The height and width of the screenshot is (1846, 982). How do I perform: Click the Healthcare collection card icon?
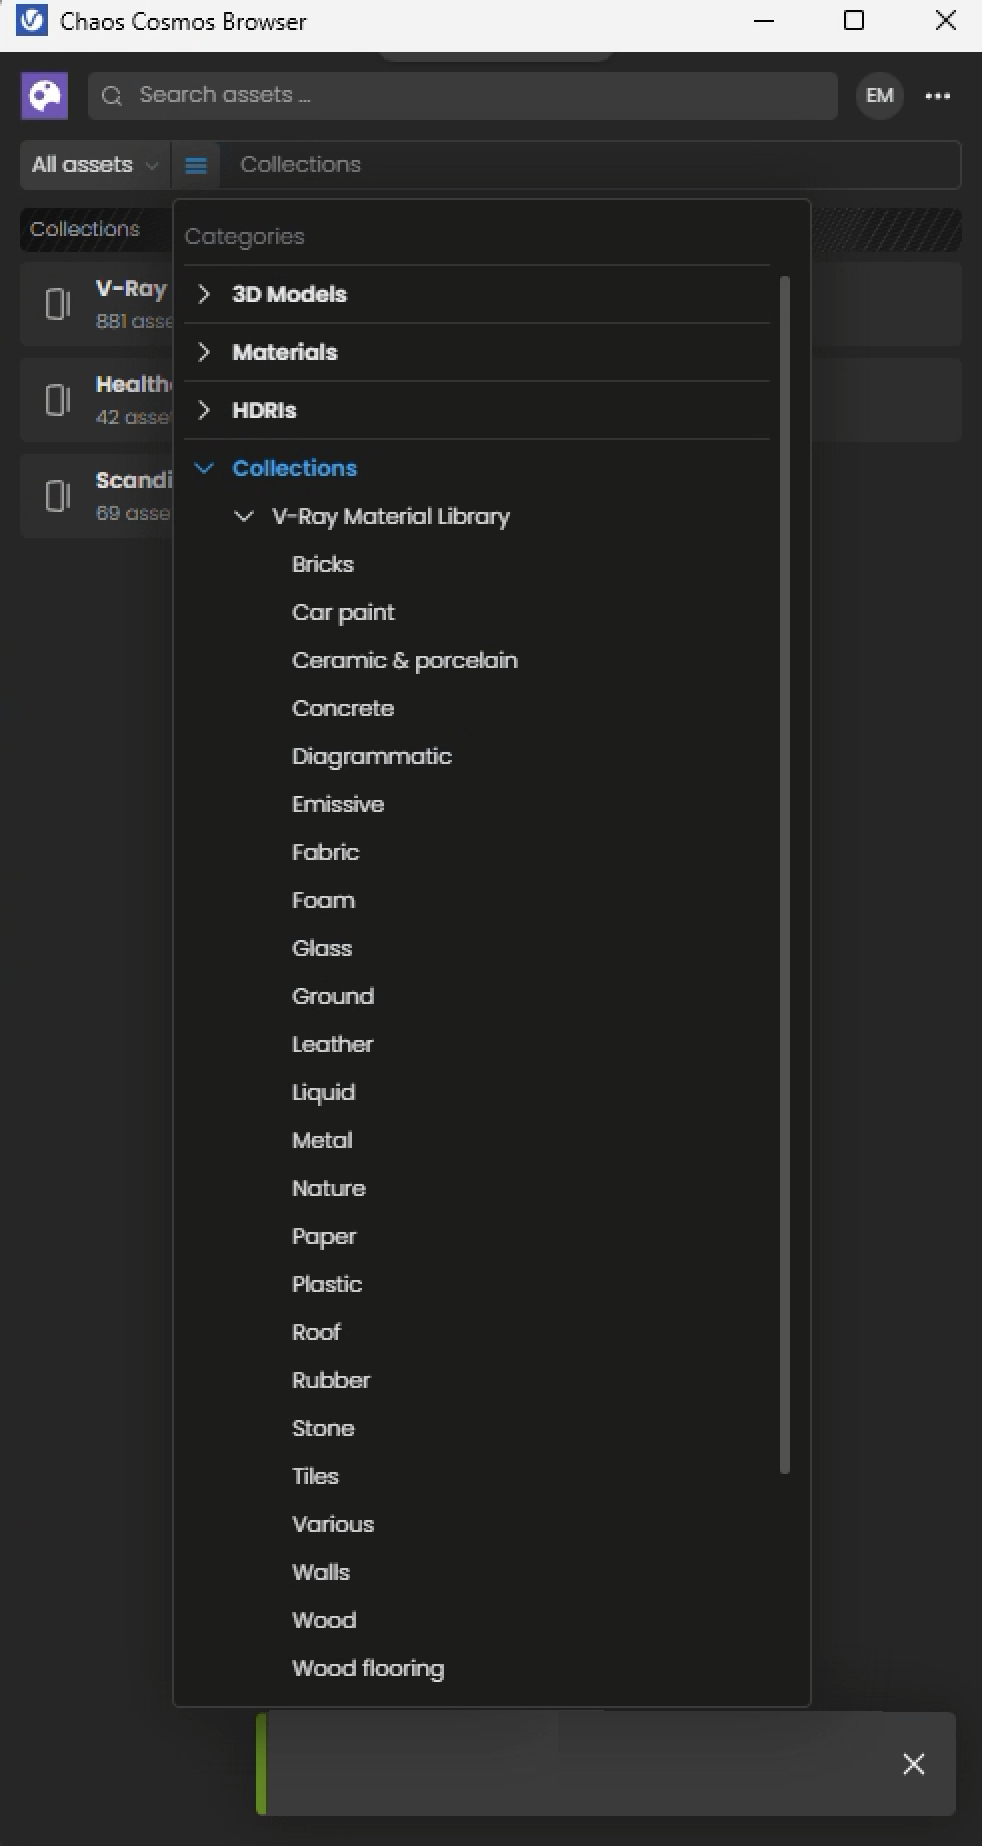[x=58, y=400]
